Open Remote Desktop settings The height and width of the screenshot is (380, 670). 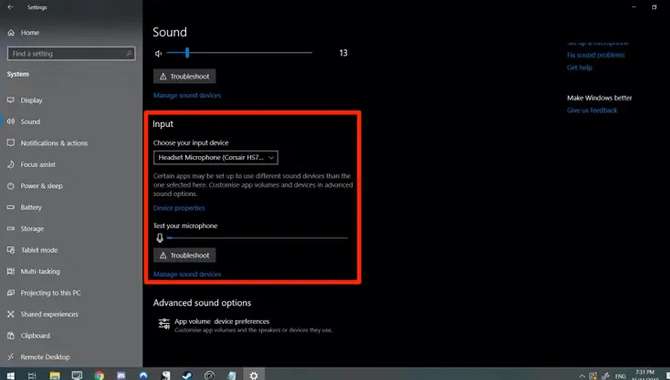click(x=39, y=357)
